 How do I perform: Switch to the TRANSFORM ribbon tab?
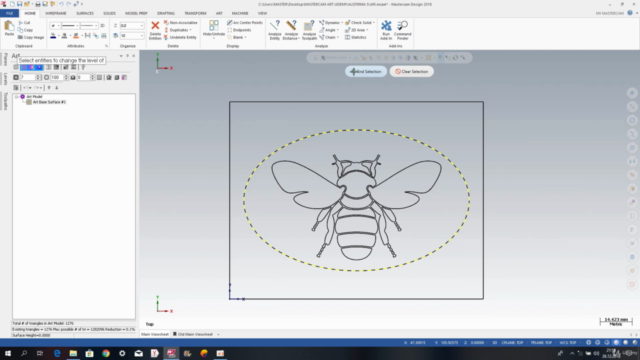pyautogui.click(x=195, y=13)
